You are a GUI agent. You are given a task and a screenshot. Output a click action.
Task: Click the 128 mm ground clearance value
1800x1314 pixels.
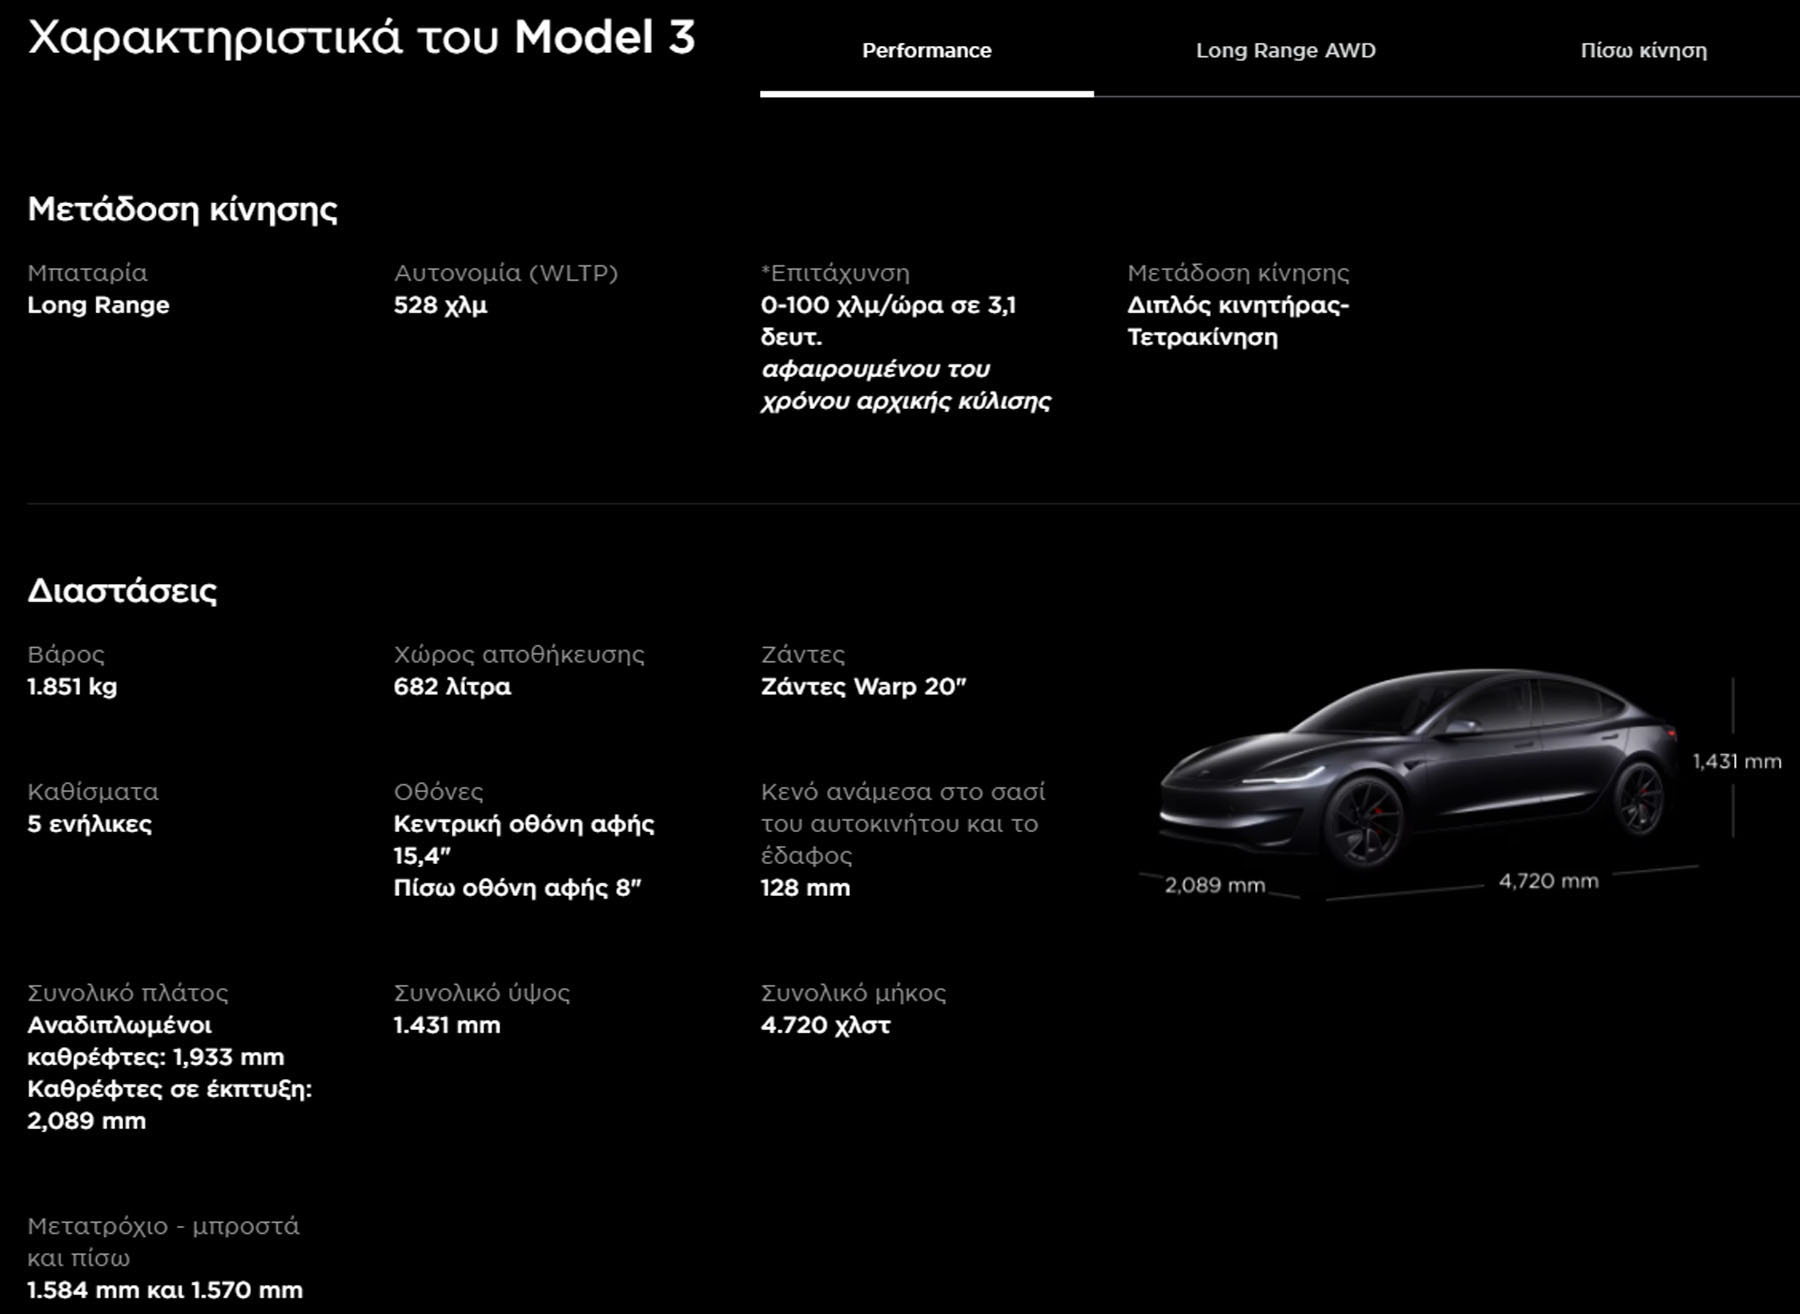click(805, 888)
